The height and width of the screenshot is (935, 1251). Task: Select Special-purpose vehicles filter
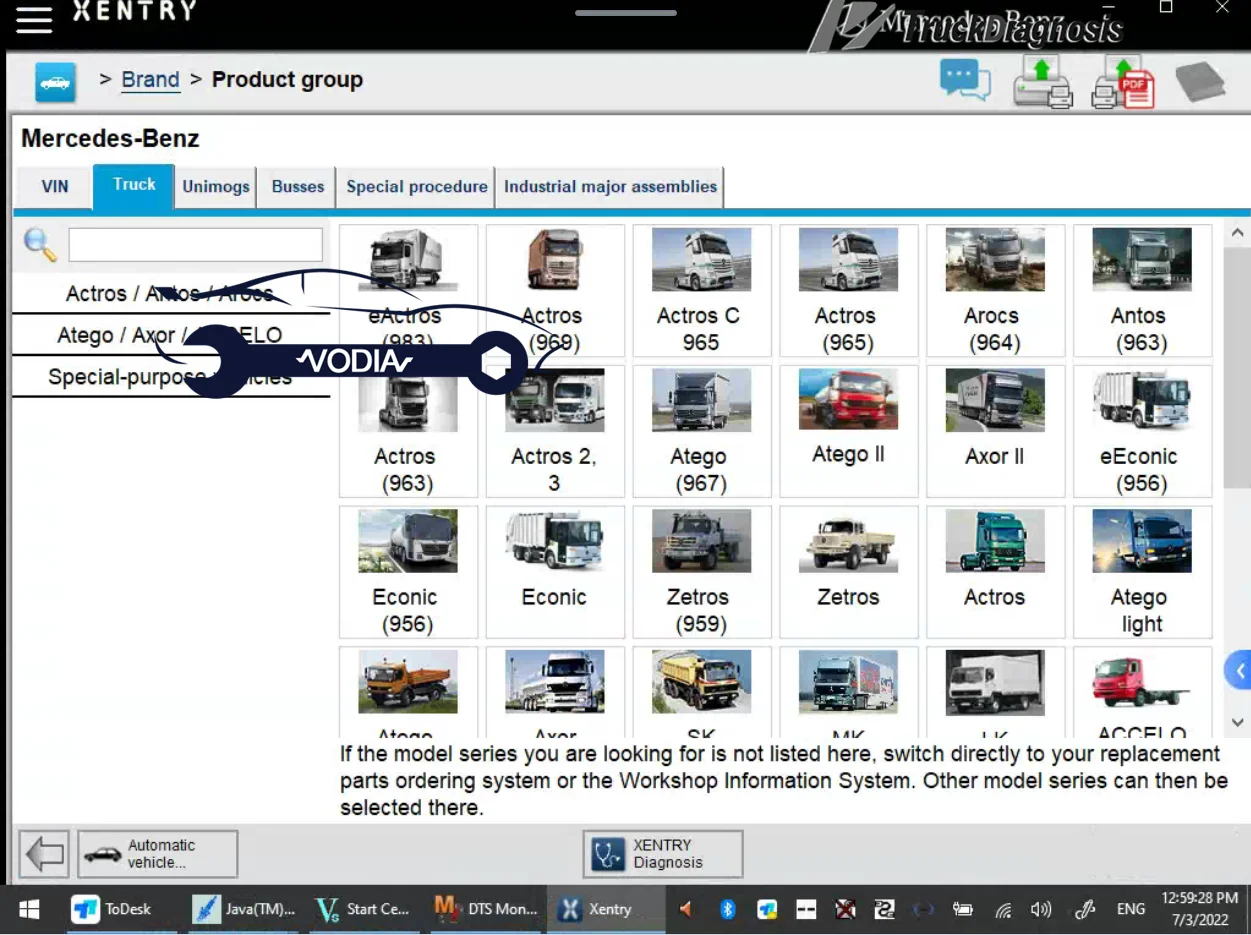(x=170, y=377)
